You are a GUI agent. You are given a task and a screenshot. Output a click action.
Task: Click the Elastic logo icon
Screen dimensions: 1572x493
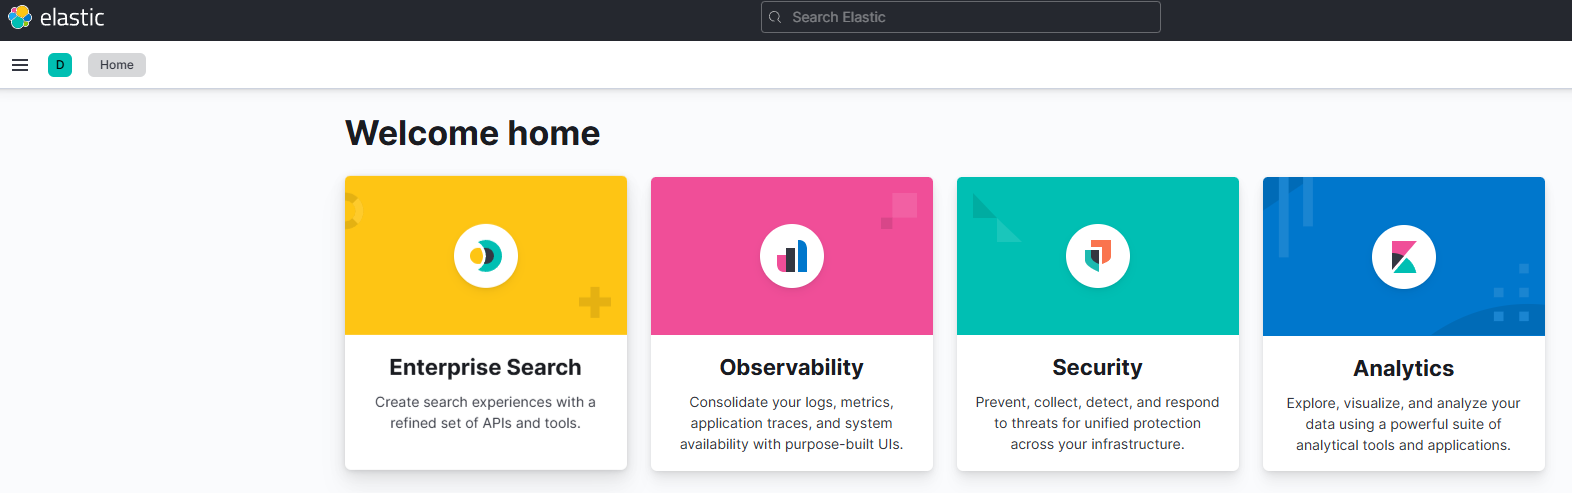(20, 17)
